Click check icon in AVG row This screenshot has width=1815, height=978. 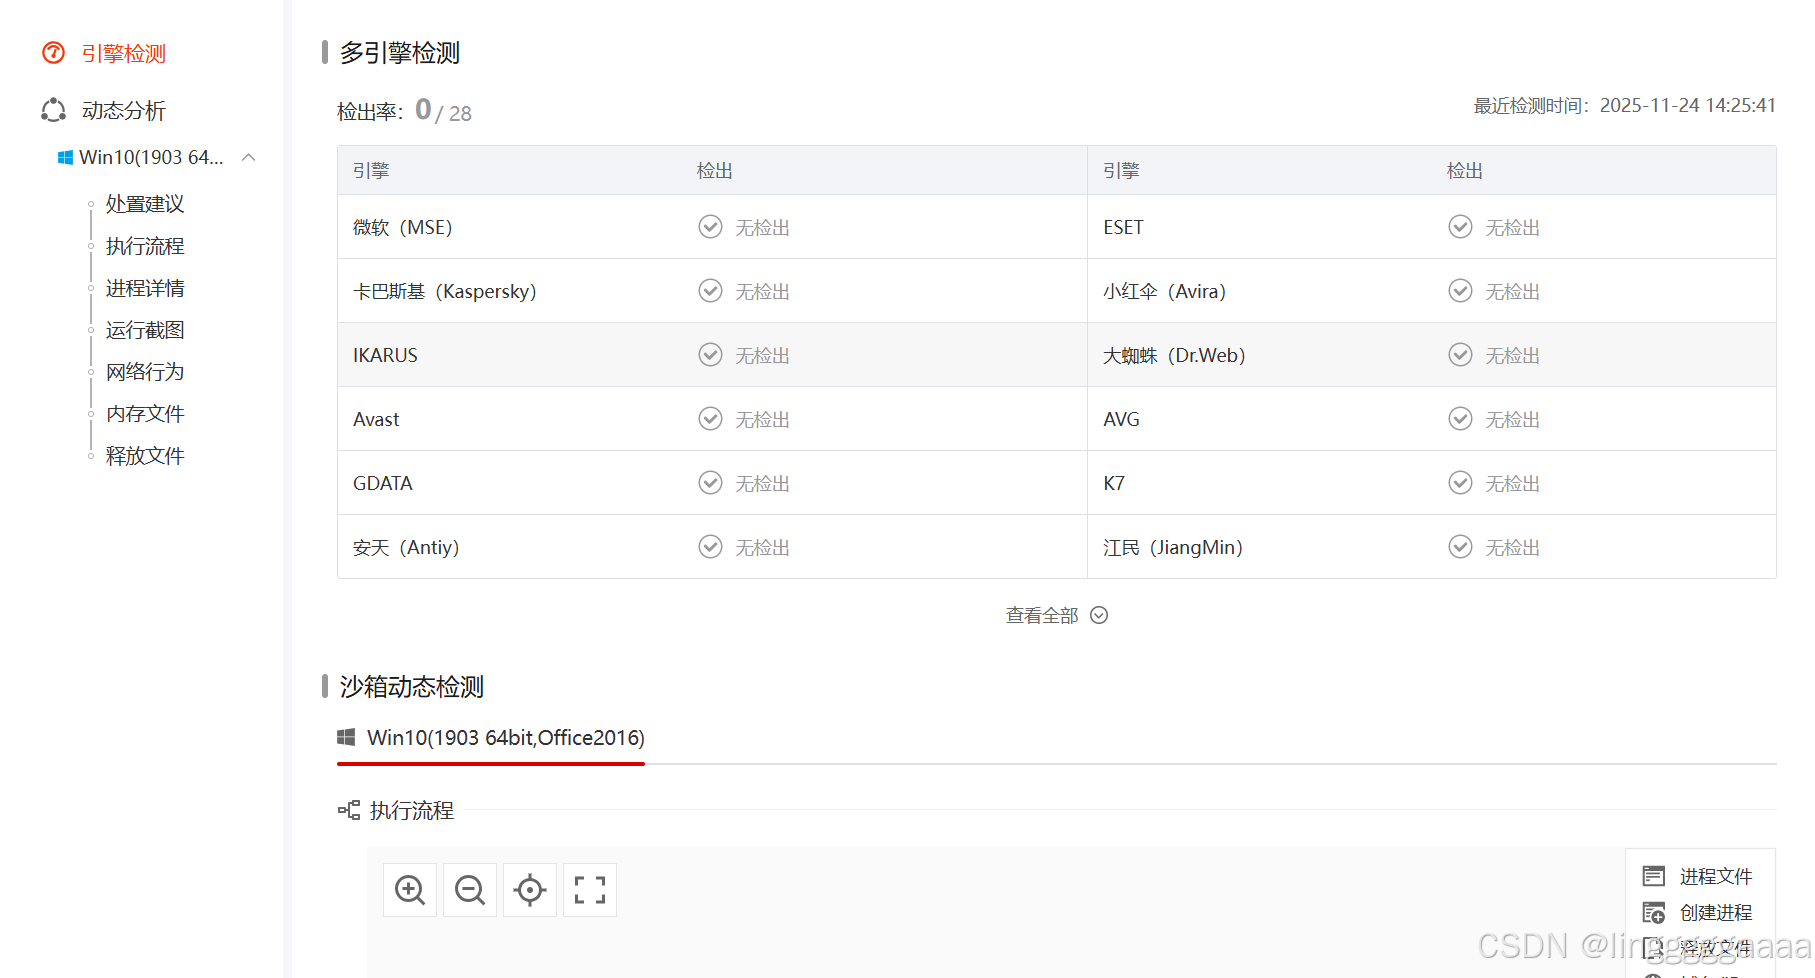[1460, 419]
